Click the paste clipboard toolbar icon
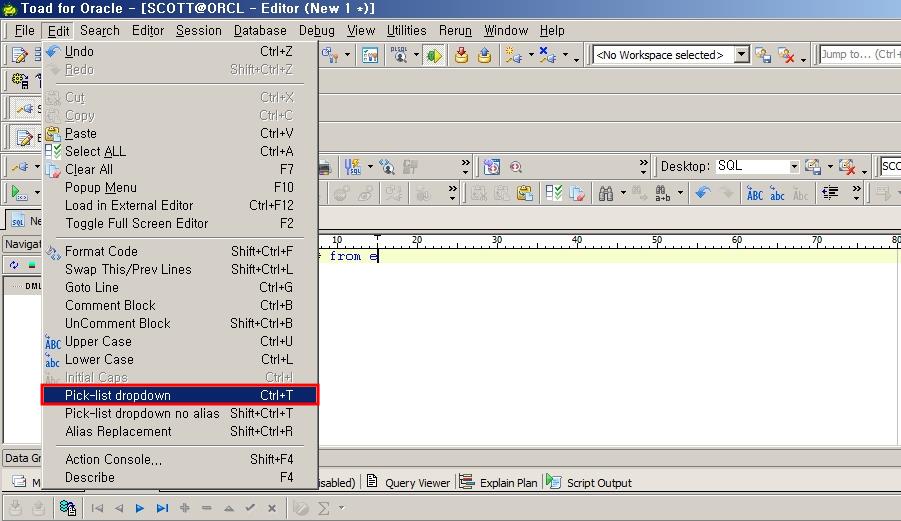Screen dimensions: 901x521 click(524, 194)
